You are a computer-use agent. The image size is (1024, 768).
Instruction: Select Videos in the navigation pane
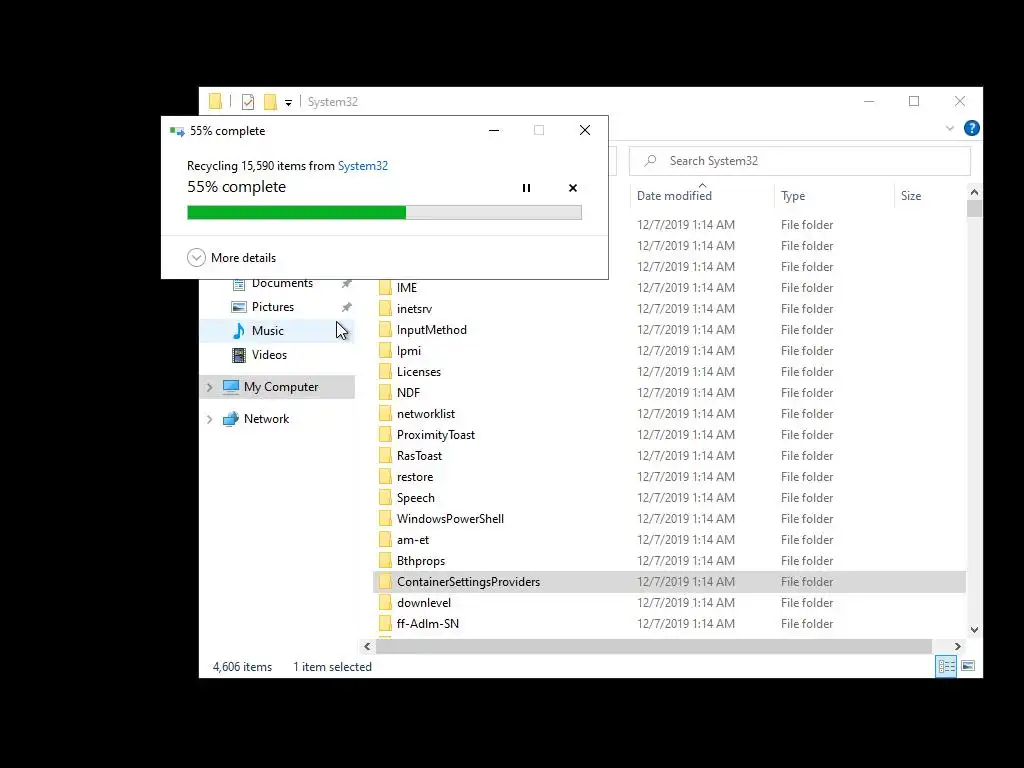(x=269, y=355)
